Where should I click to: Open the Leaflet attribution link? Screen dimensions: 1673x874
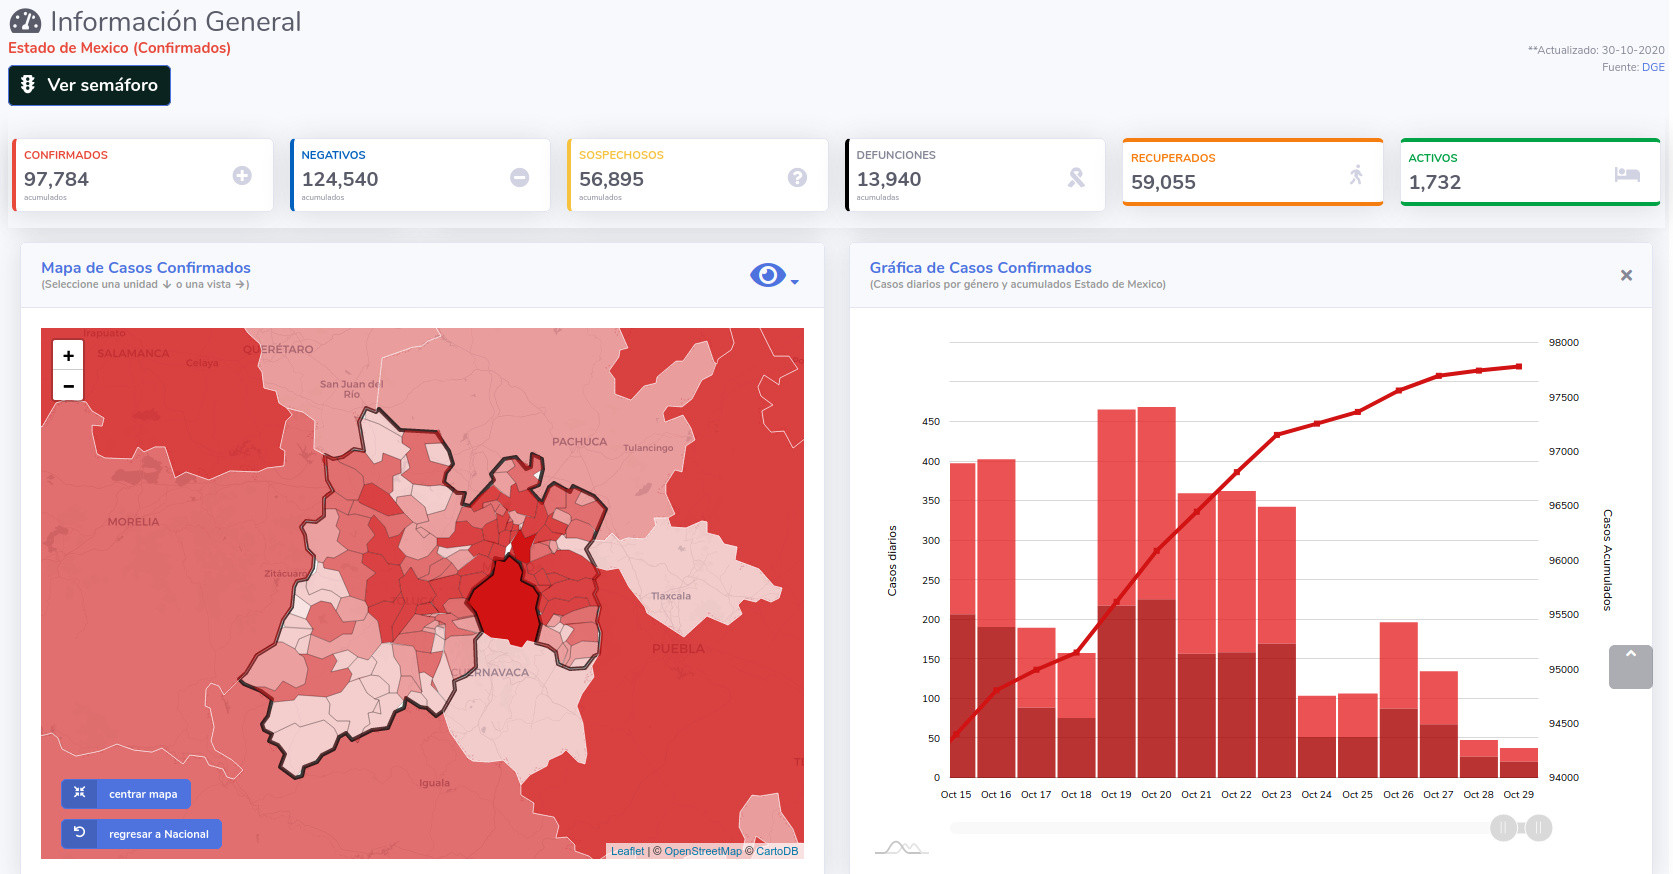(628, 851)
